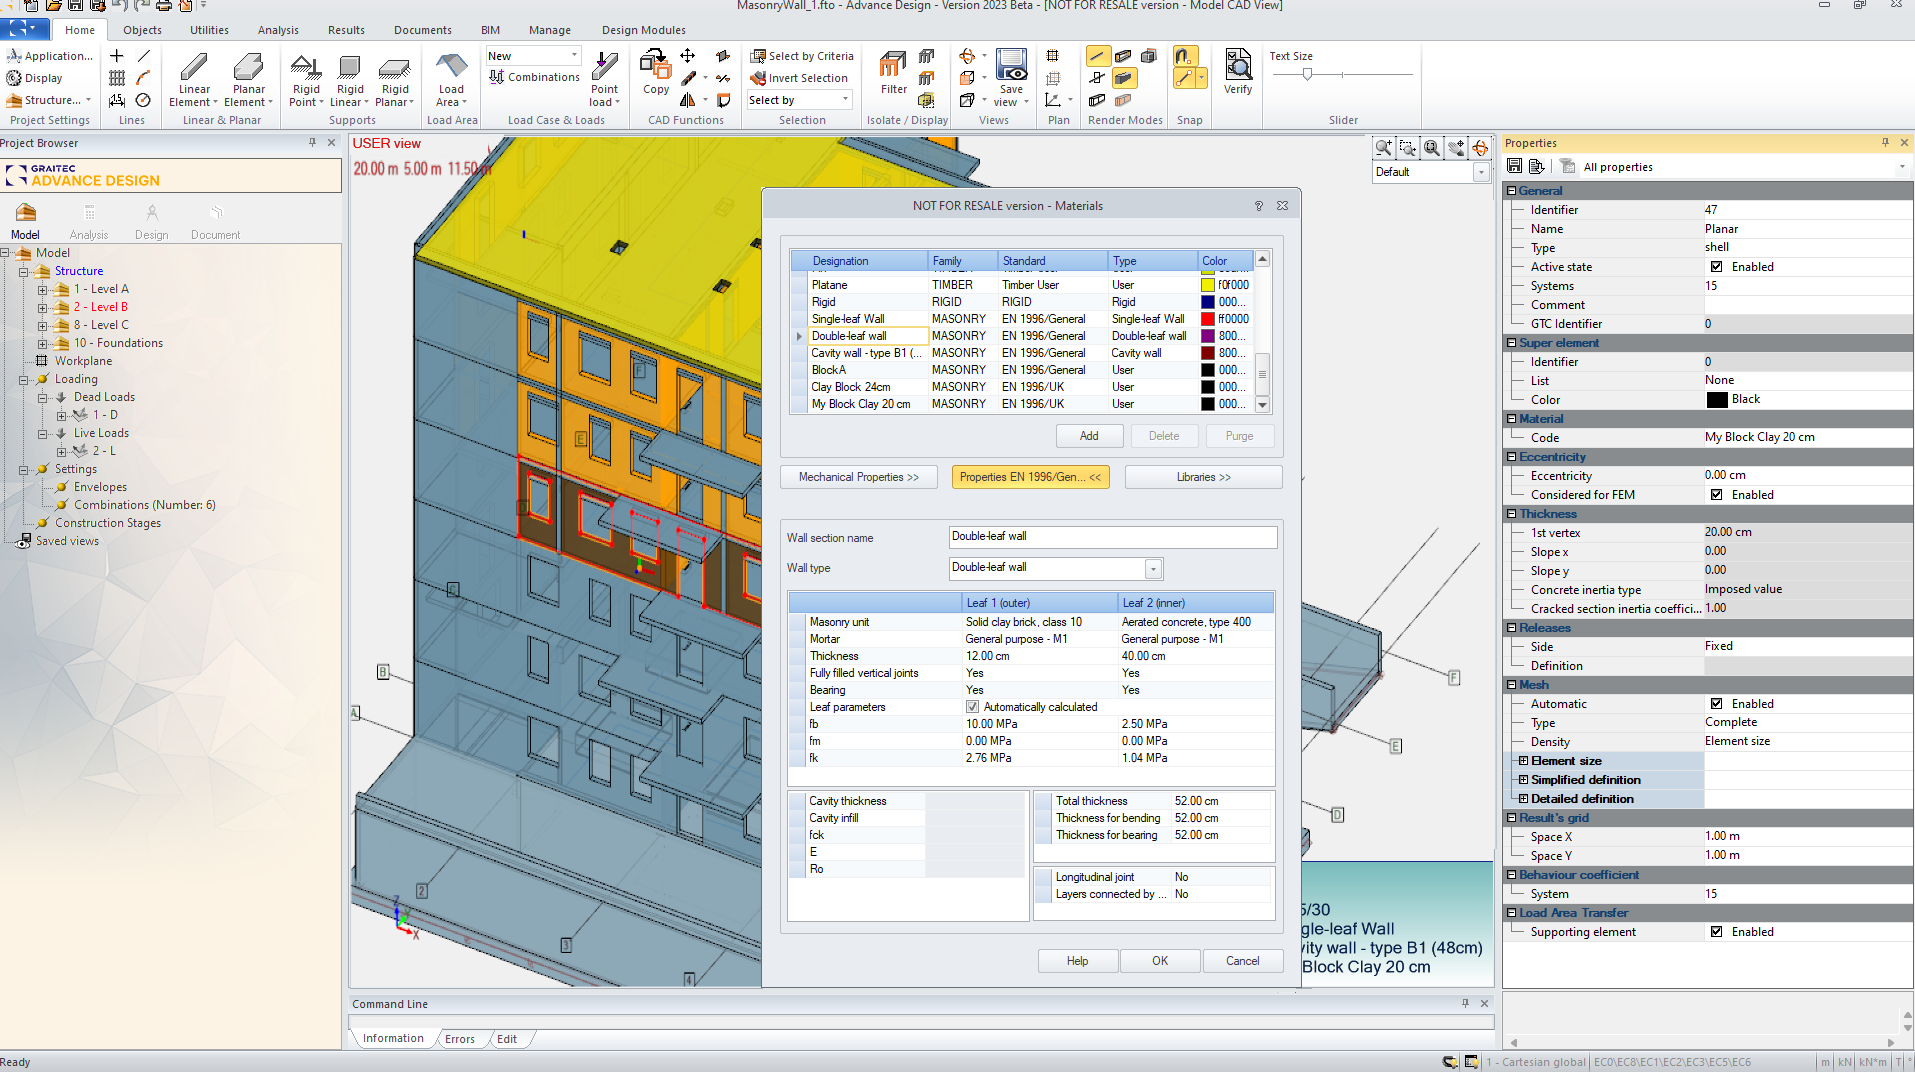Click the Help button in Materials dialog

tap(1077, 961)
